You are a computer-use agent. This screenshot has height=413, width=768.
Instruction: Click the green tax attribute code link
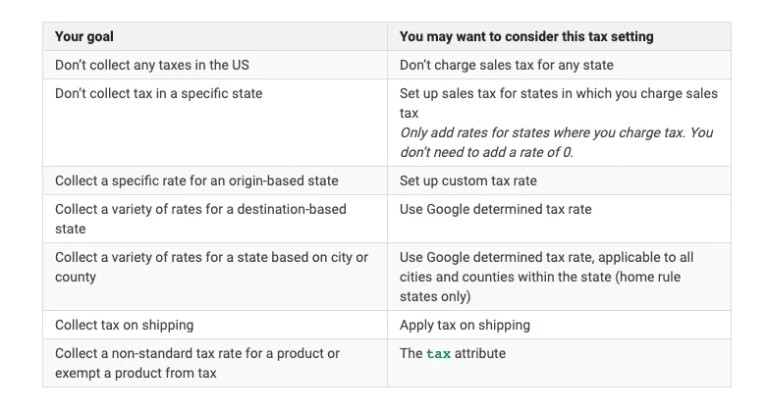pos(438,353)
